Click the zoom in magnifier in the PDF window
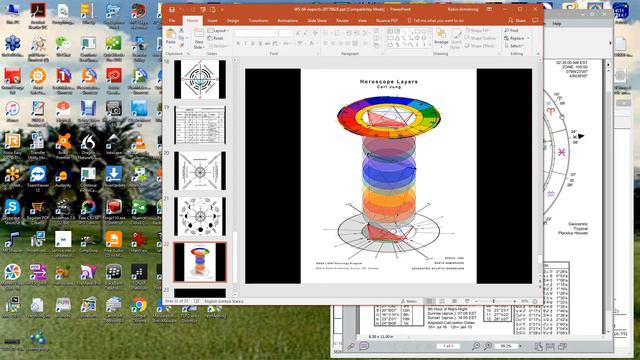 (x=488, y=346)
